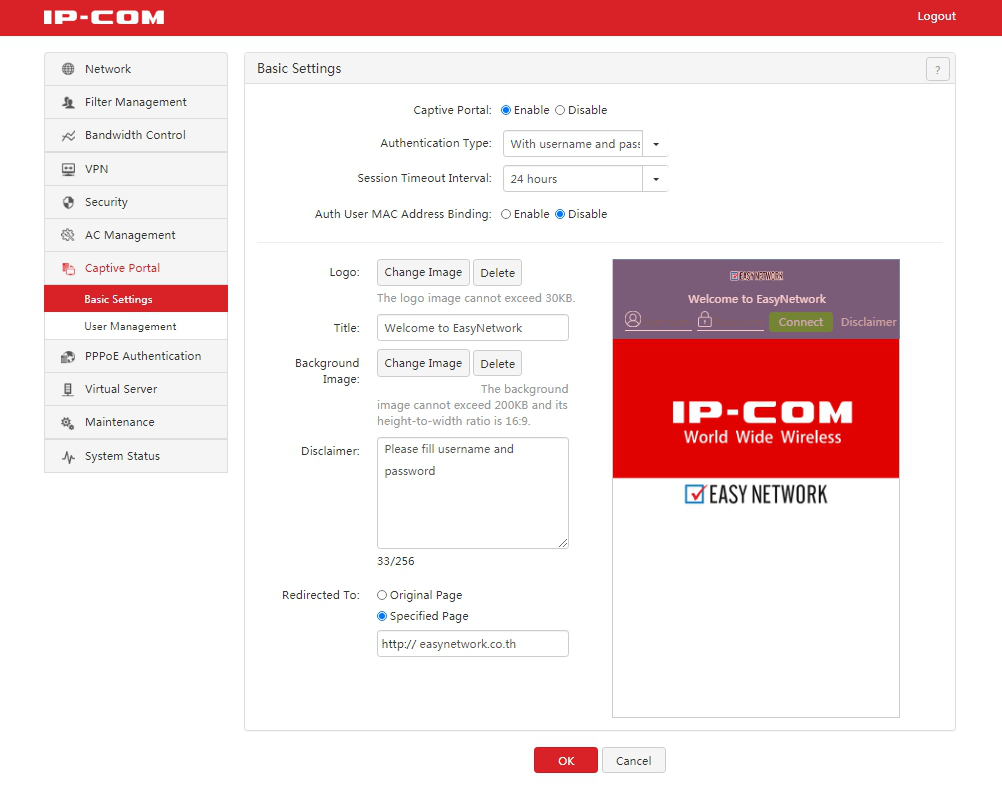Click the Virtual Server icon

click(68, 389)
